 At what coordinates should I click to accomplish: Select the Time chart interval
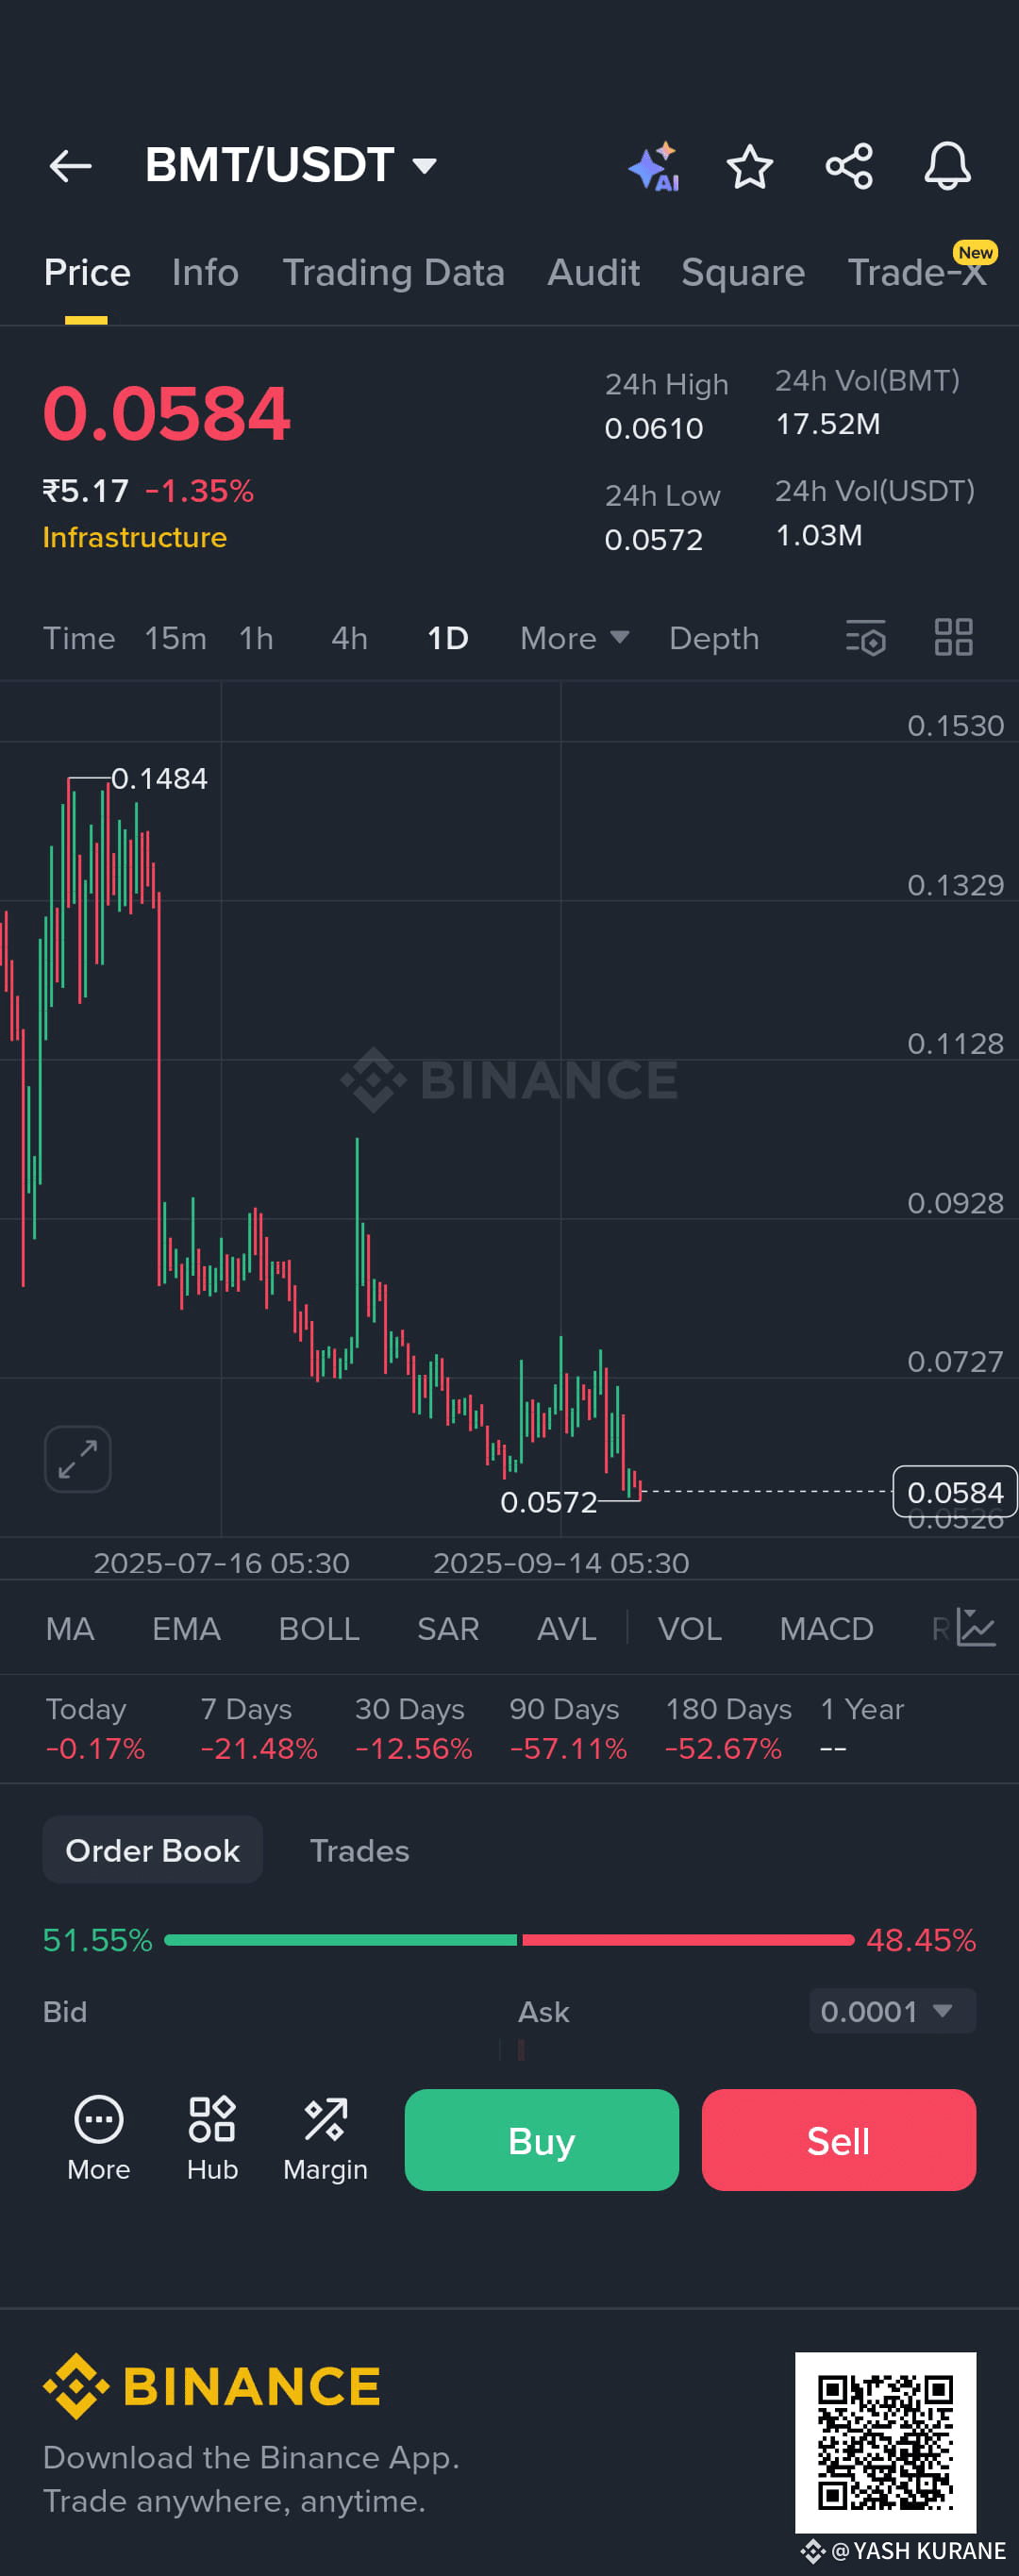(x=79, y=638)
